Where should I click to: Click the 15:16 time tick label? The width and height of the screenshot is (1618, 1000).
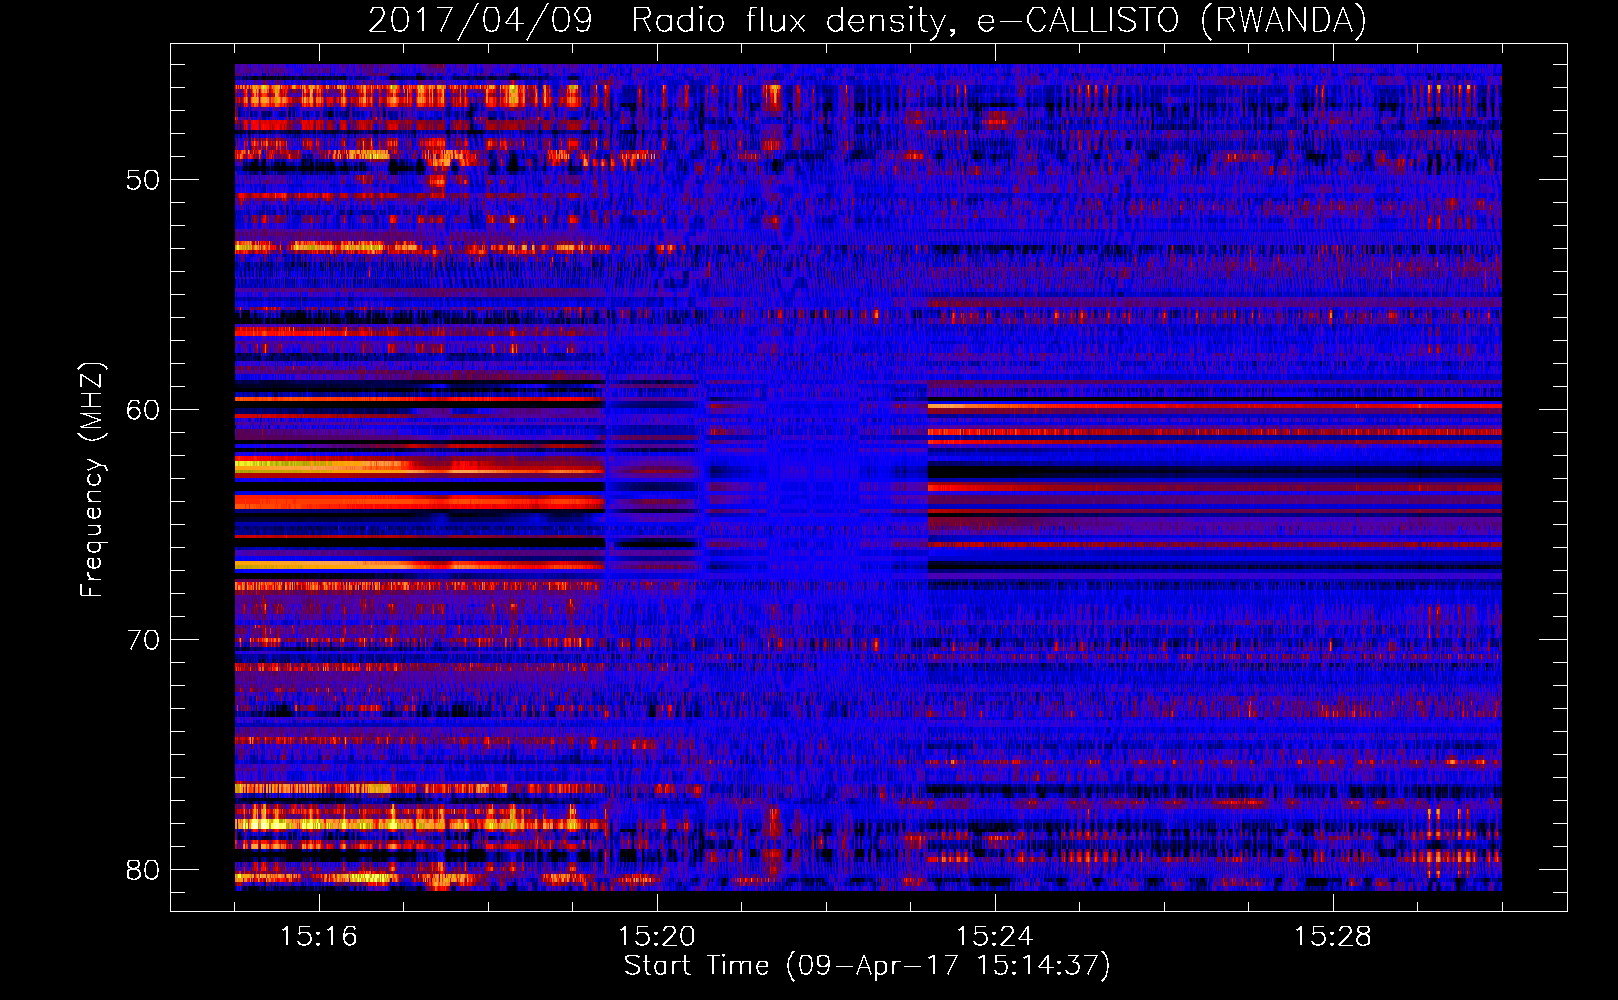click(x=319, y=936)
